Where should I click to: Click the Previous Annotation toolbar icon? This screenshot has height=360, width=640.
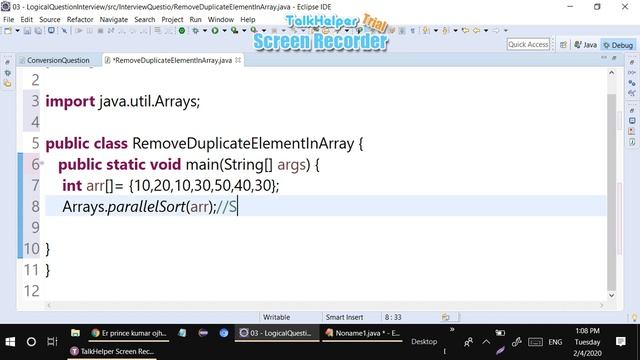(446, 31)
